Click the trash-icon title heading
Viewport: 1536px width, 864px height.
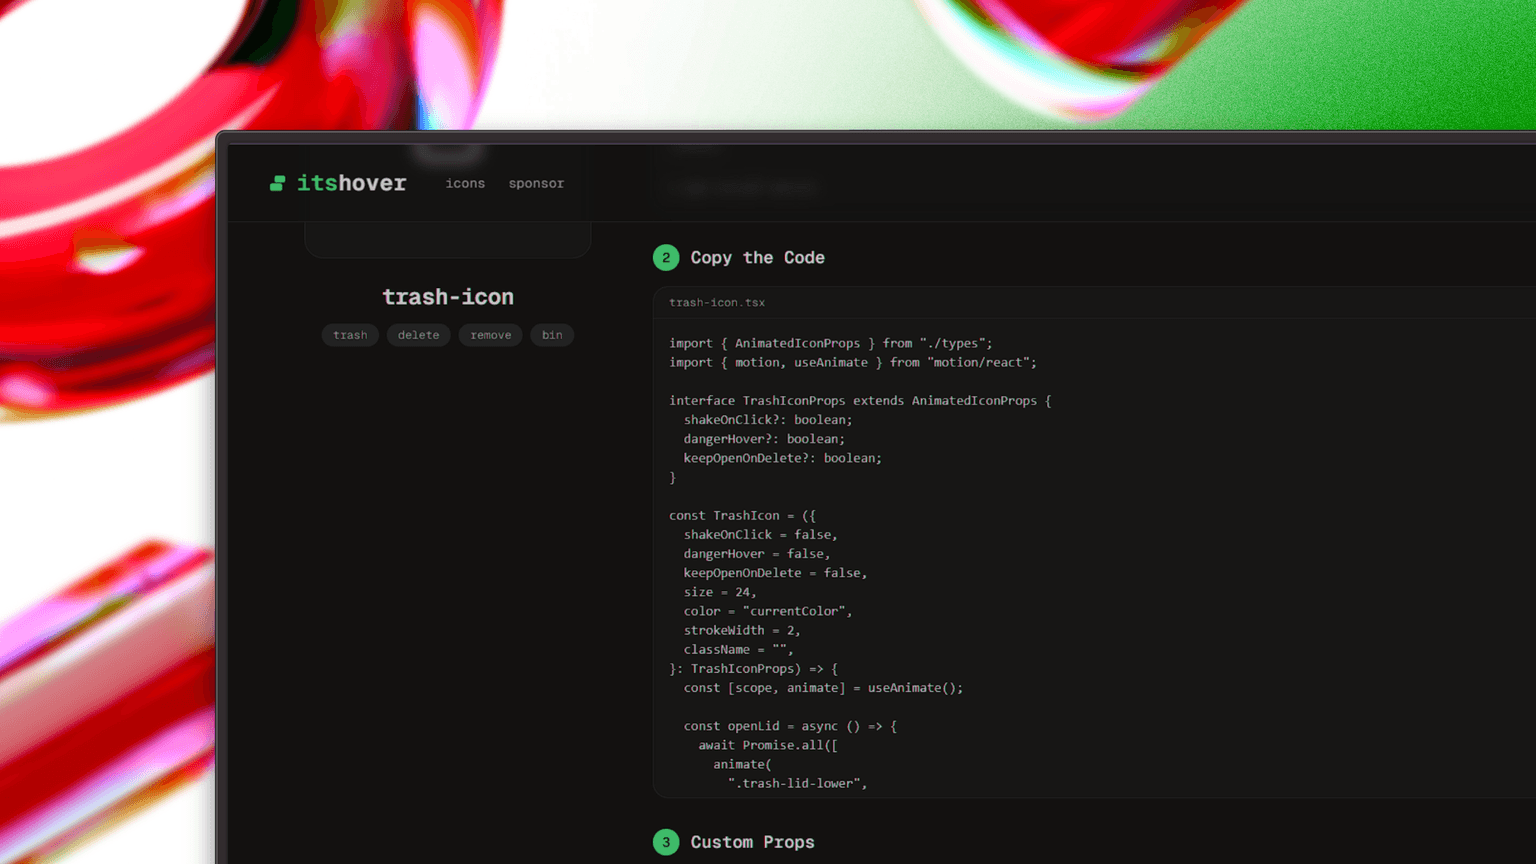point(448,297)
